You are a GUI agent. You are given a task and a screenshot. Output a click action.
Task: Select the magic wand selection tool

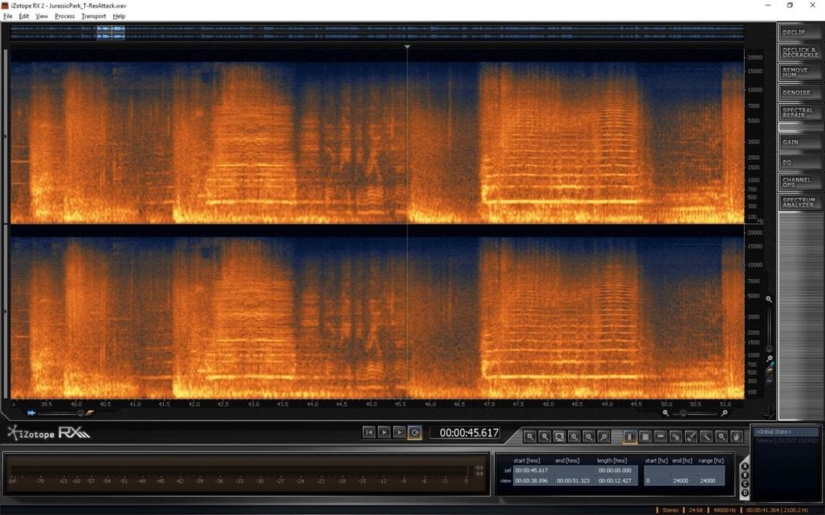tap(706, 437)
